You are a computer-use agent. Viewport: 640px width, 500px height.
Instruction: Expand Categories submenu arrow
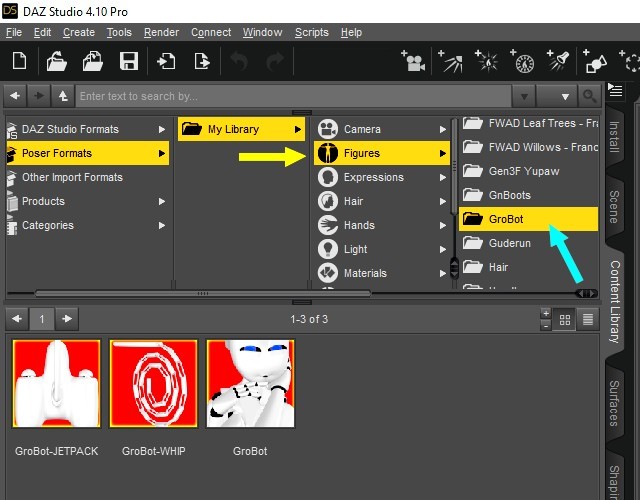[x=162, y=225]
